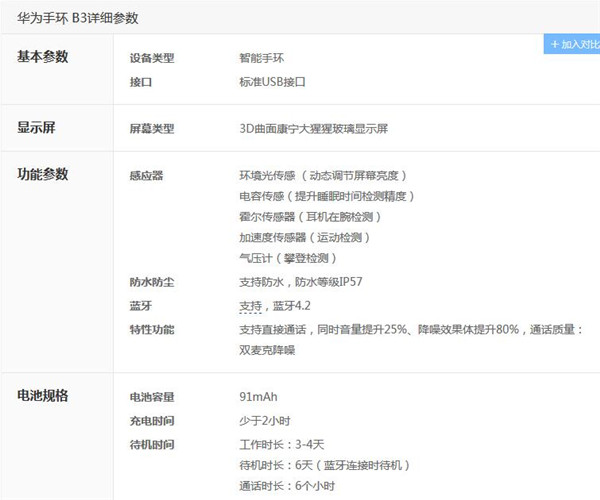Click the 91mAh battery capacity value
Screen dimensions: 600x500
[259, 397]
